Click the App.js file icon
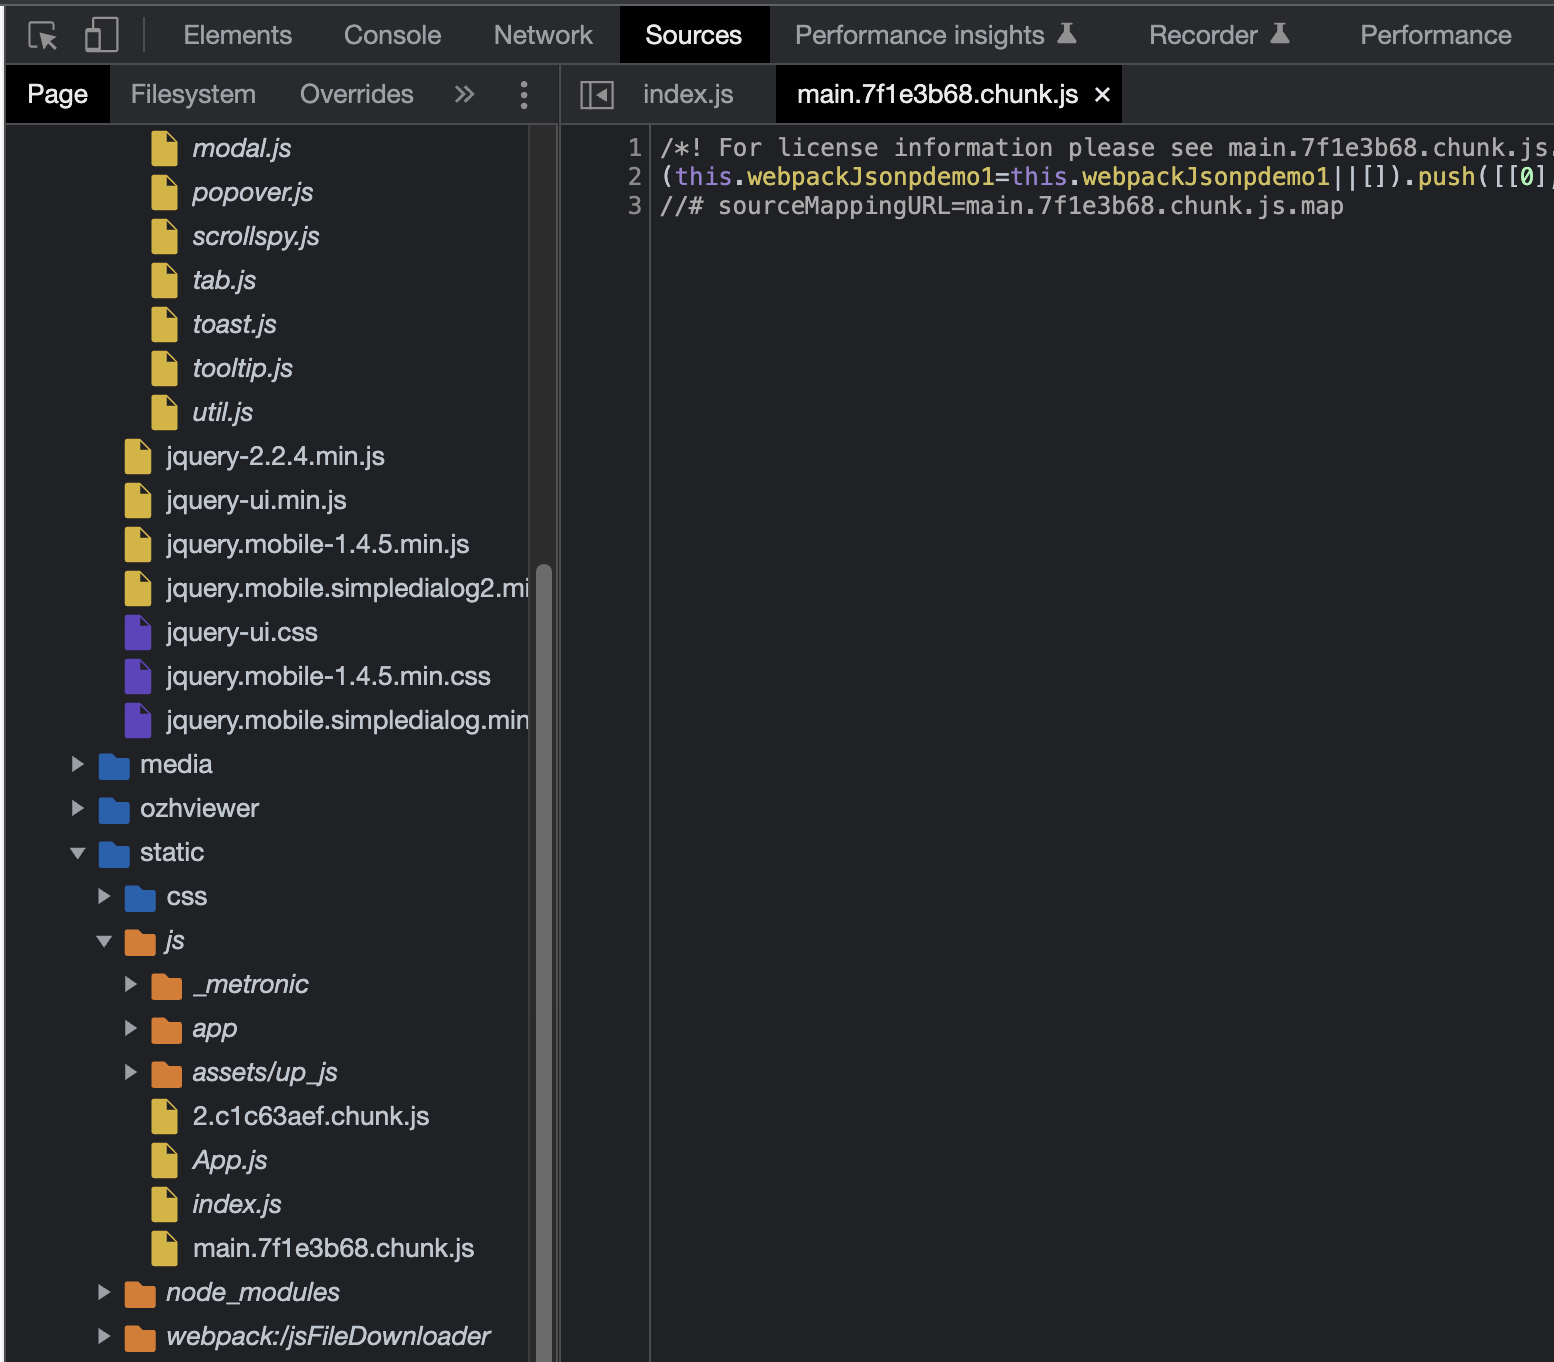The image size is (1554, 1362). 164,1160
